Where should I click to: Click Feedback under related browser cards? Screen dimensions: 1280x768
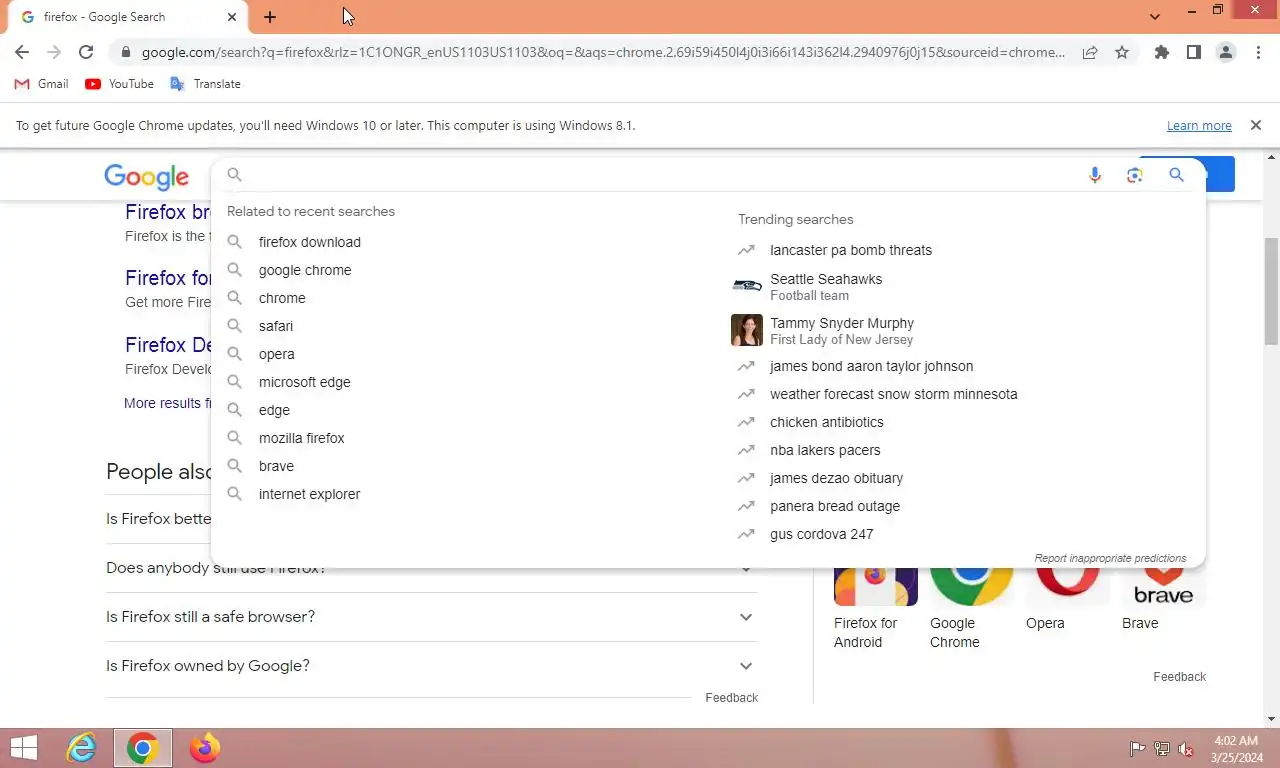(1179, 677)
